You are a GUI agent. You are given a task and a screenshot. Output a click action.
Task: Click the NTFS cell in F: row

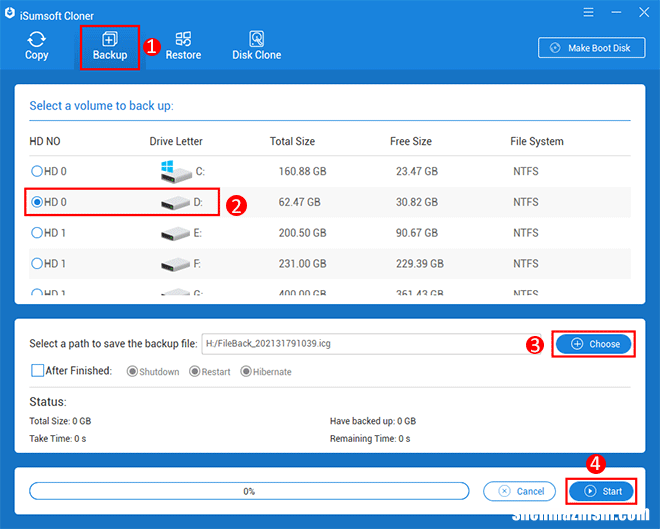[x=526, y=263]
